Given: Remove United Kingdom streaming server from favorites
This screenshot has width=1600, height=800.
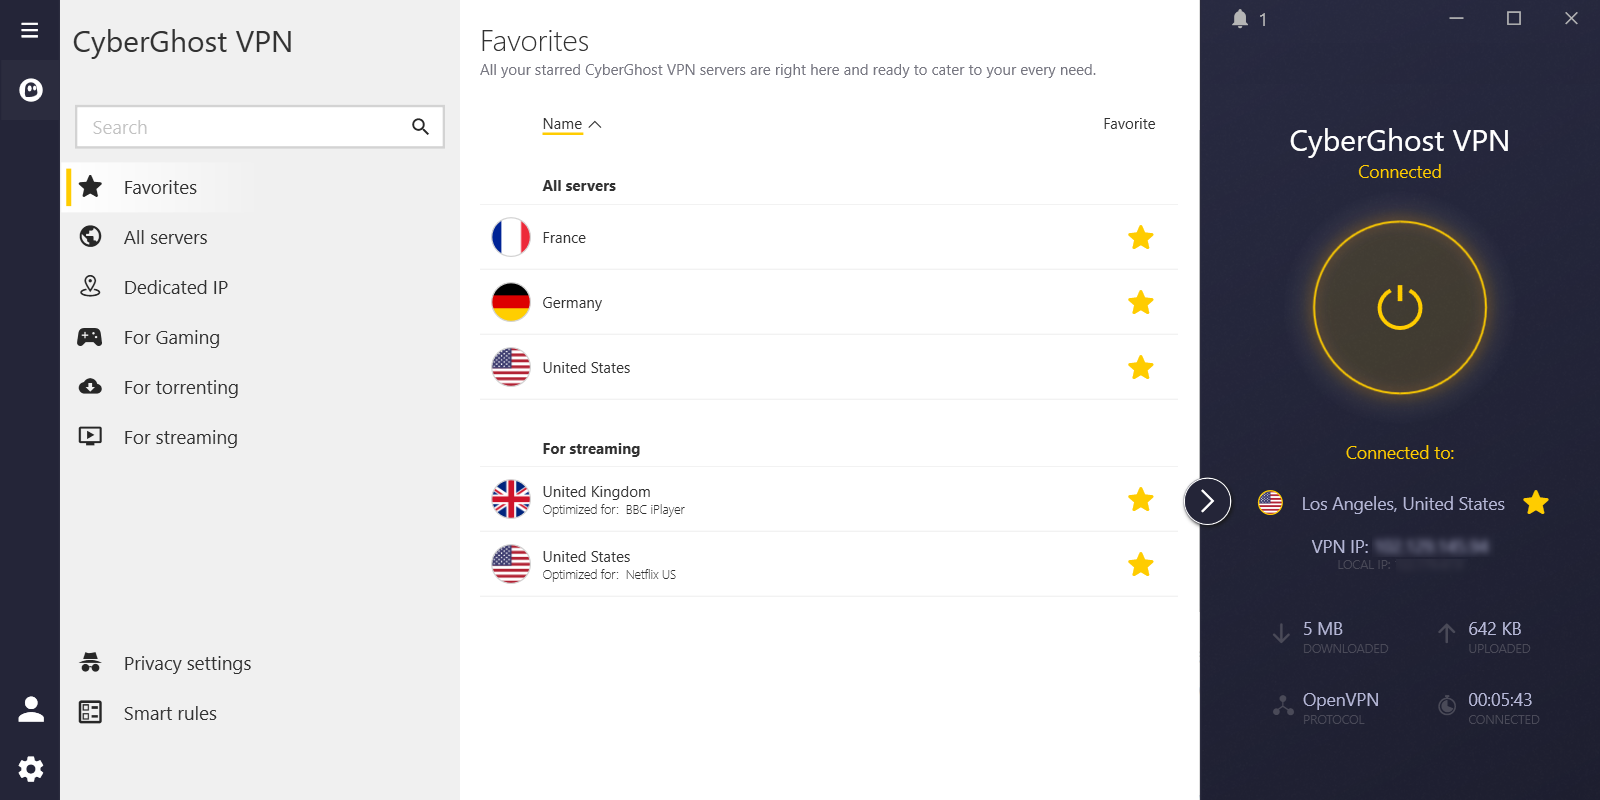Looking at the screenshot, I should click(1141, 500).
